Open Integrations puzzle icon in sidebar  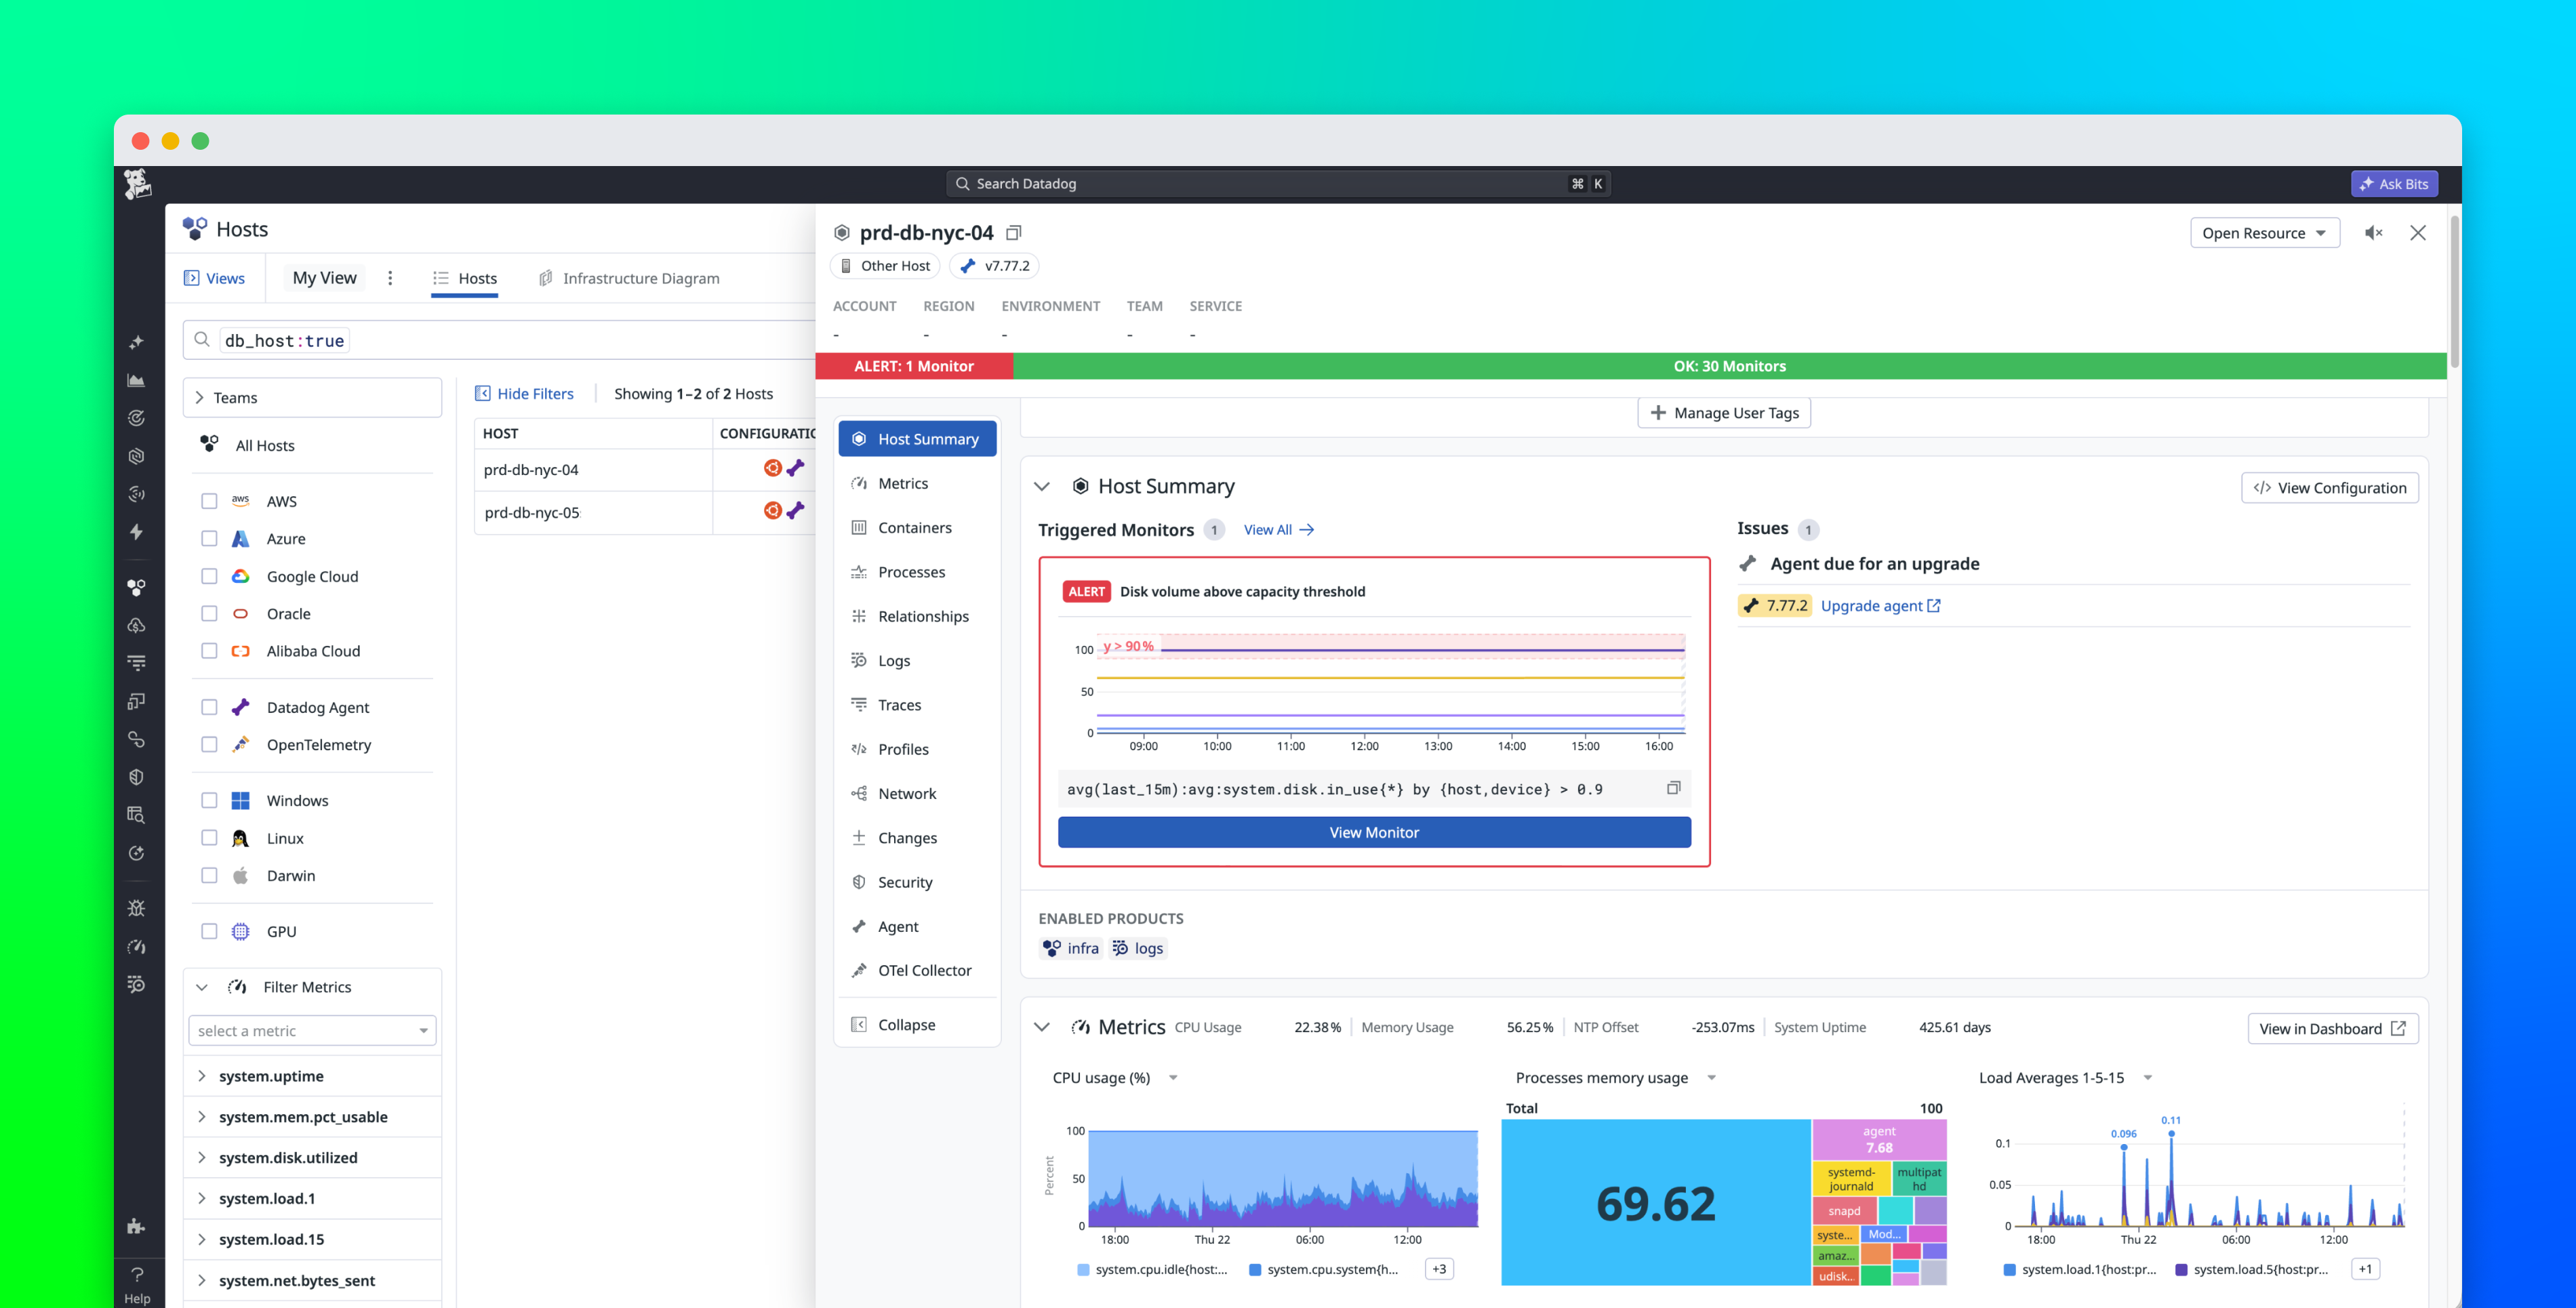pos(137,1226)
